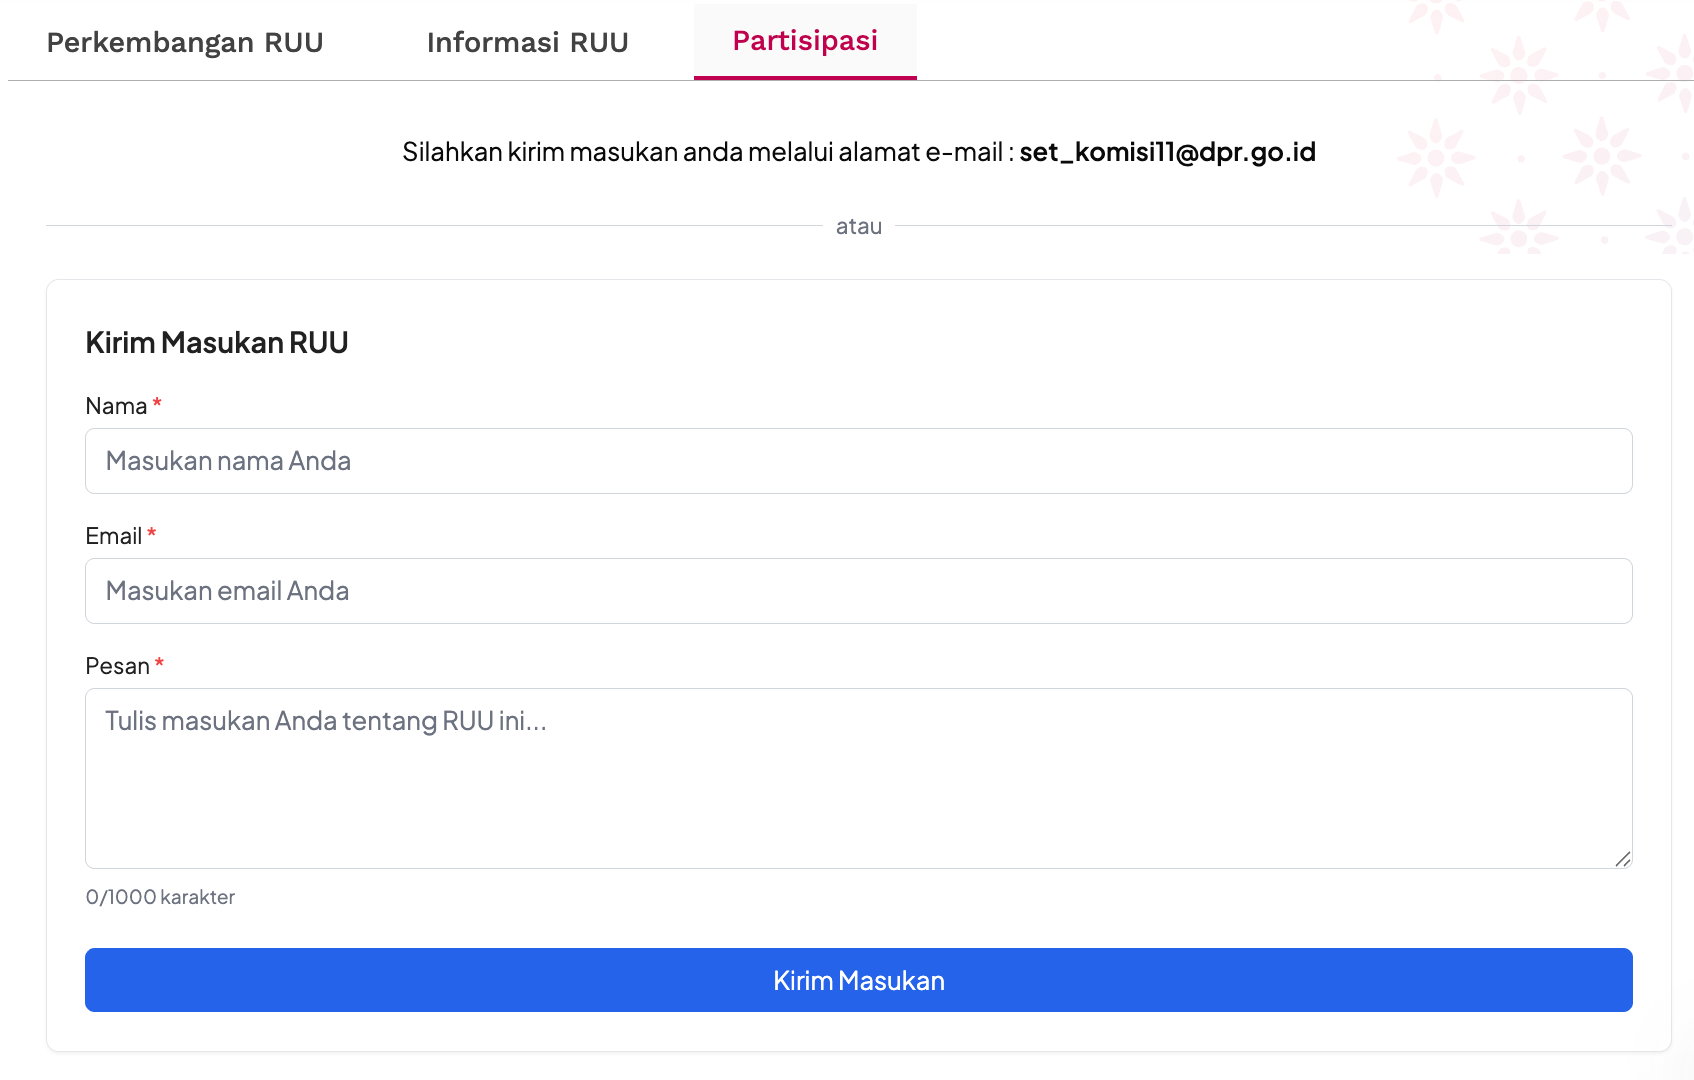Select the Partisipasi tab
The width and height of the screenshot is (1694, 1080).
(x=805, y=41)
